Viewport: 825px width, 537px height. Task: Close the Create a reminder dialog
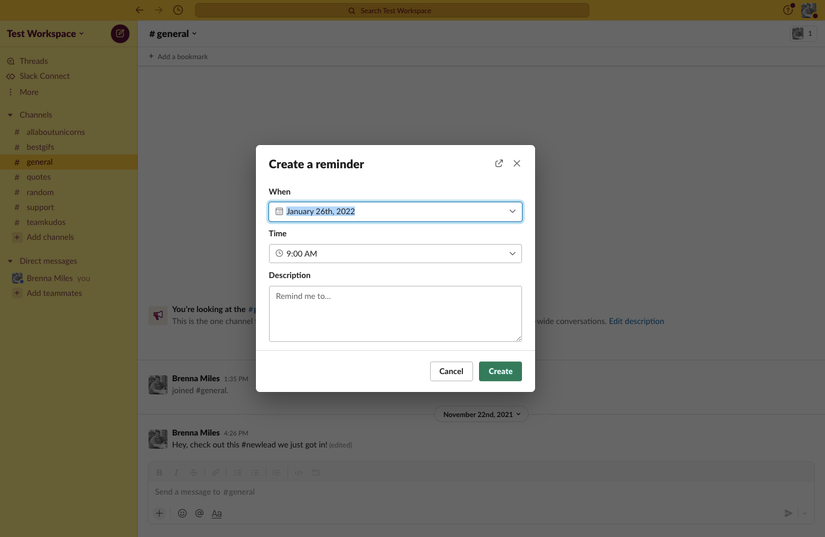click(517, 164)
